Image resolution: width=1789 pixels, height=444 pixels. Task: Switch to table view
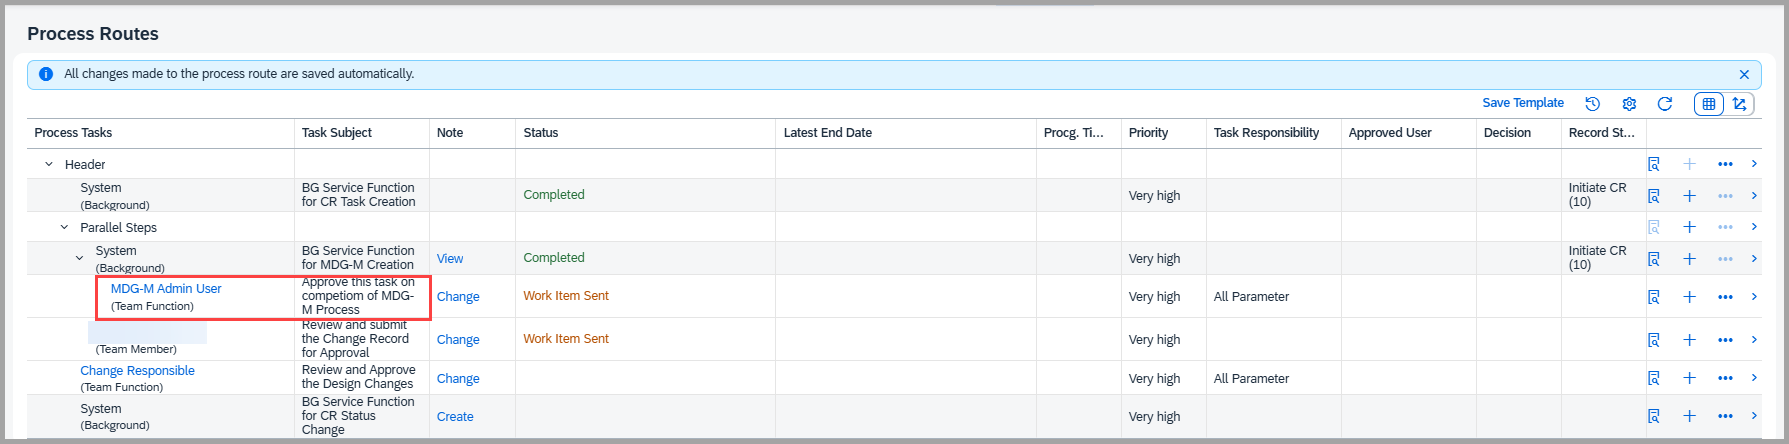[x=1709, y=104]
